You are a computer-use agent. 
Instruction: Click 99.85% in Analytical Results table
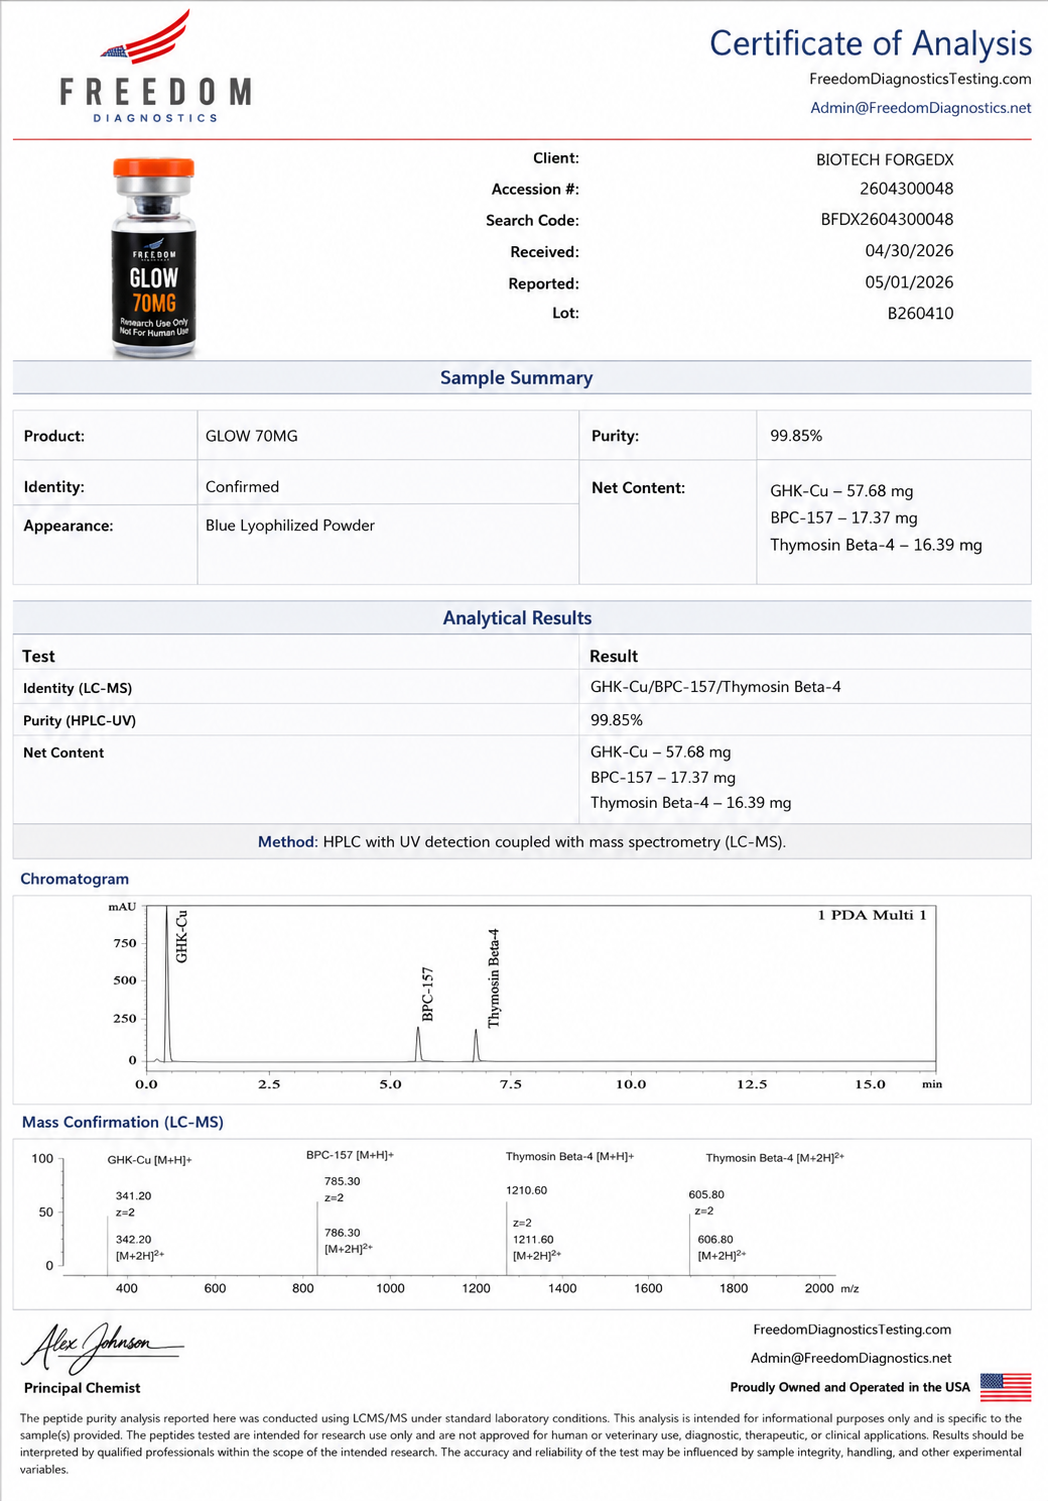point(616,720)
